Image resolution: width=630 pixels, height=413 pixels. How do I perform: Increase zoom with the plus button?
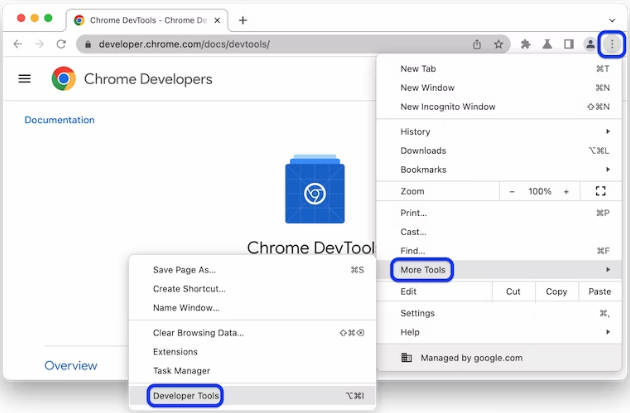[x=566, y=192]
